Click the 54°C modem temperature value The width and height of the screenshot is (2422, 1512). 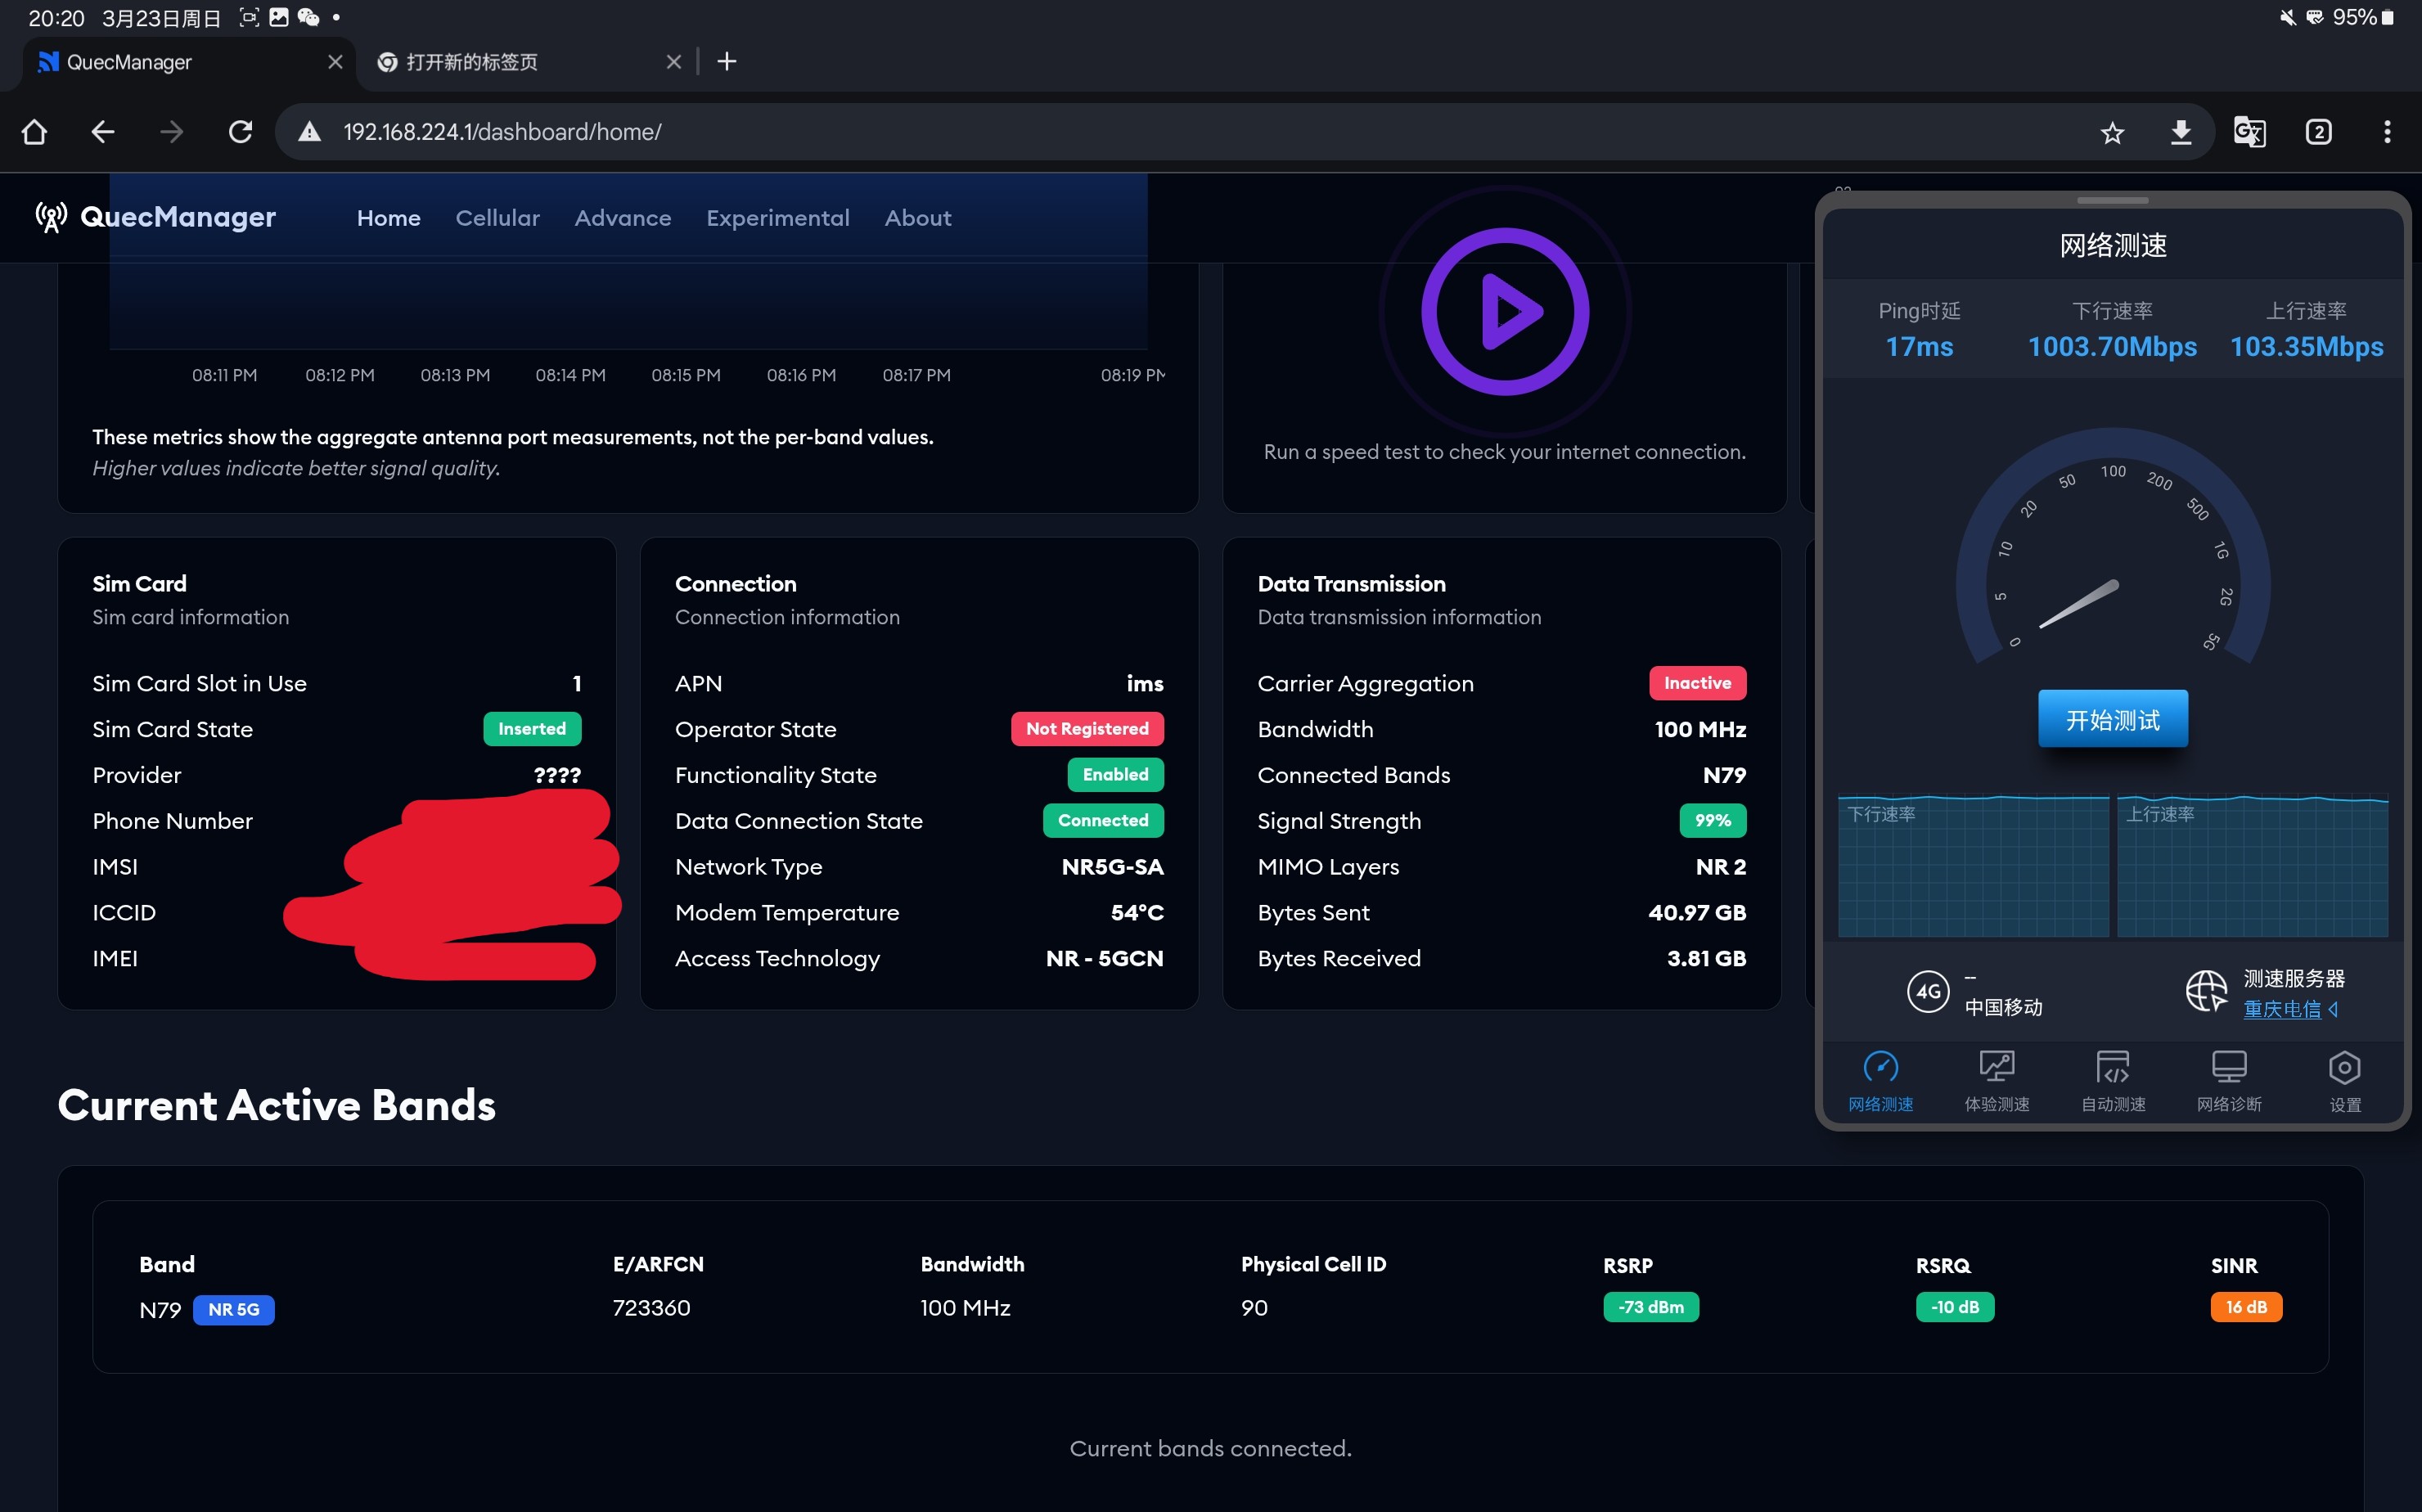(x=1137, y=913)
